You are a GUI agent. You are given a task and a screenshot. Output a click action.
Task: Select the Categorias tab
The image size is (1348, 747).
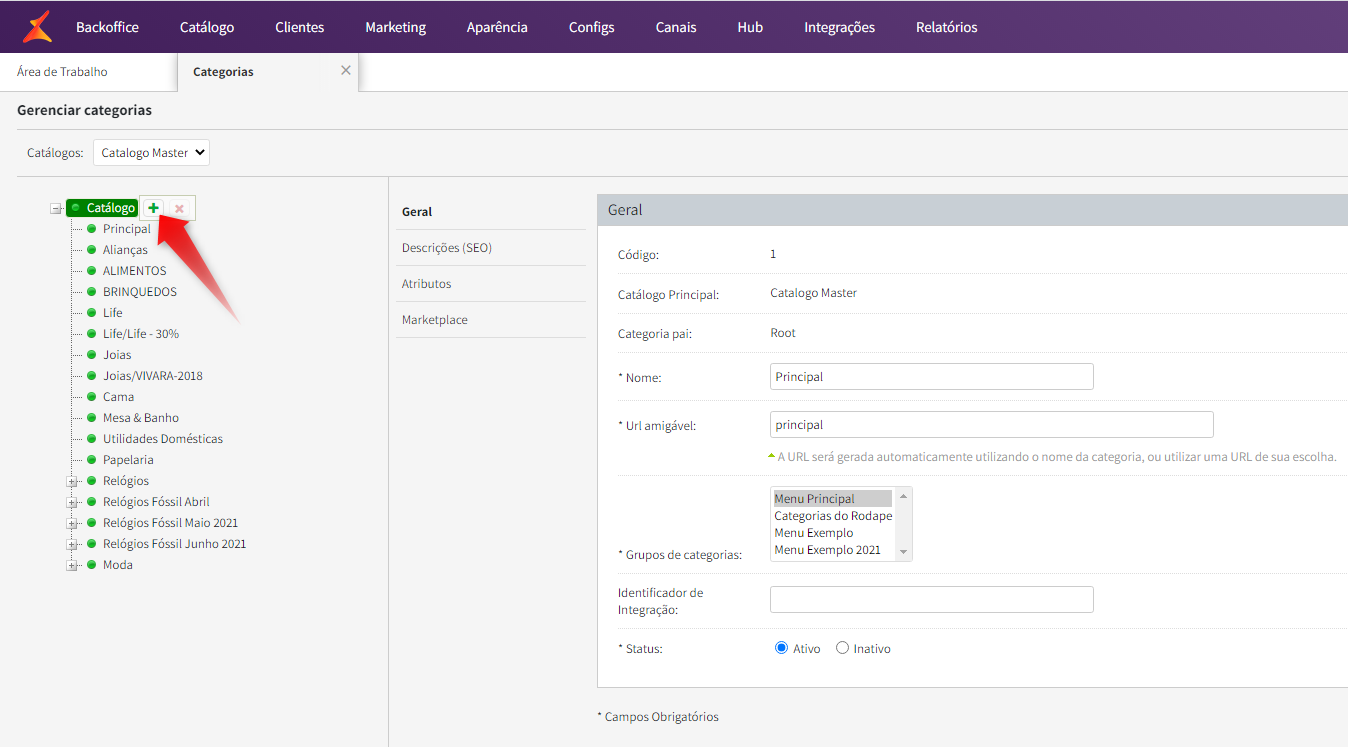coord(223,72)
